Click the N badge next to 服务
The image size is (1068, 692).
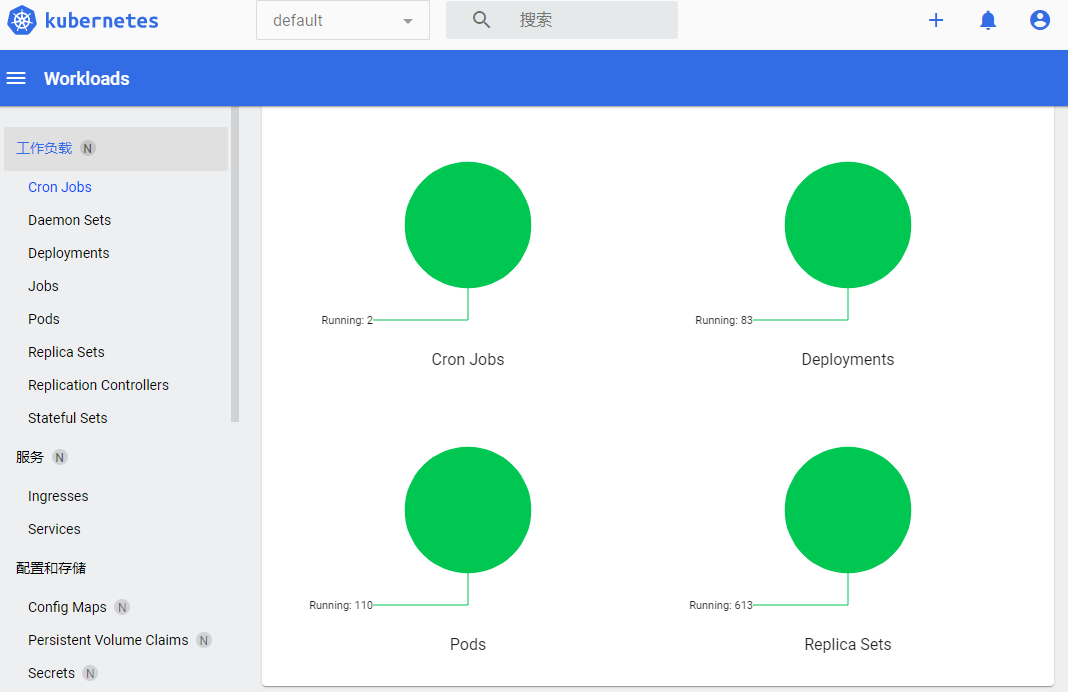(x=60, y=458)
